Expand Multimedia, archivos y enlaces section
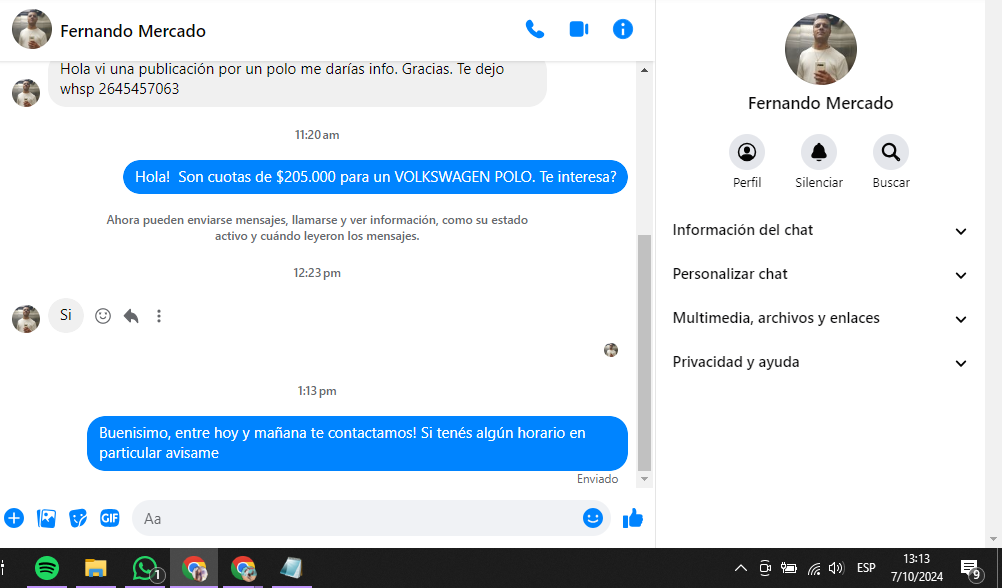The width and height of the screenshot is (1002, 588). [820, 318]
